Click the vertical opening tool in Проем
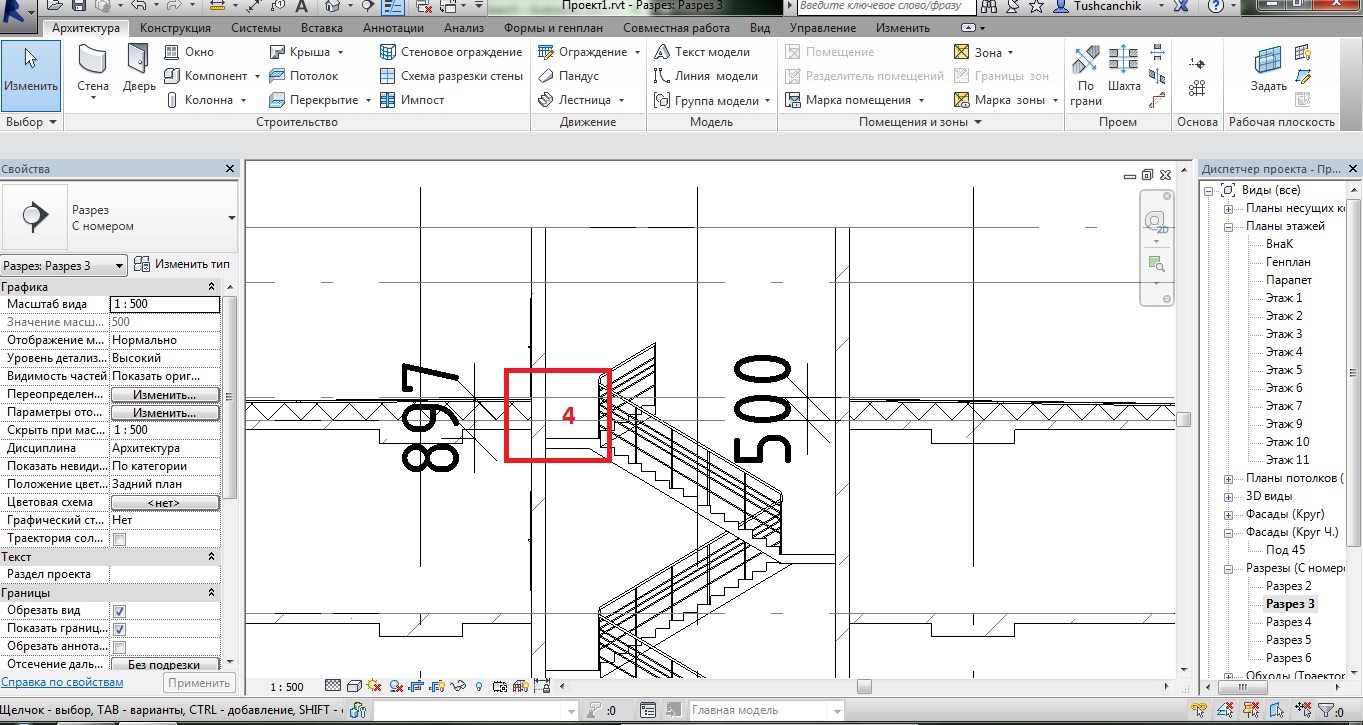 [1158, 76]
